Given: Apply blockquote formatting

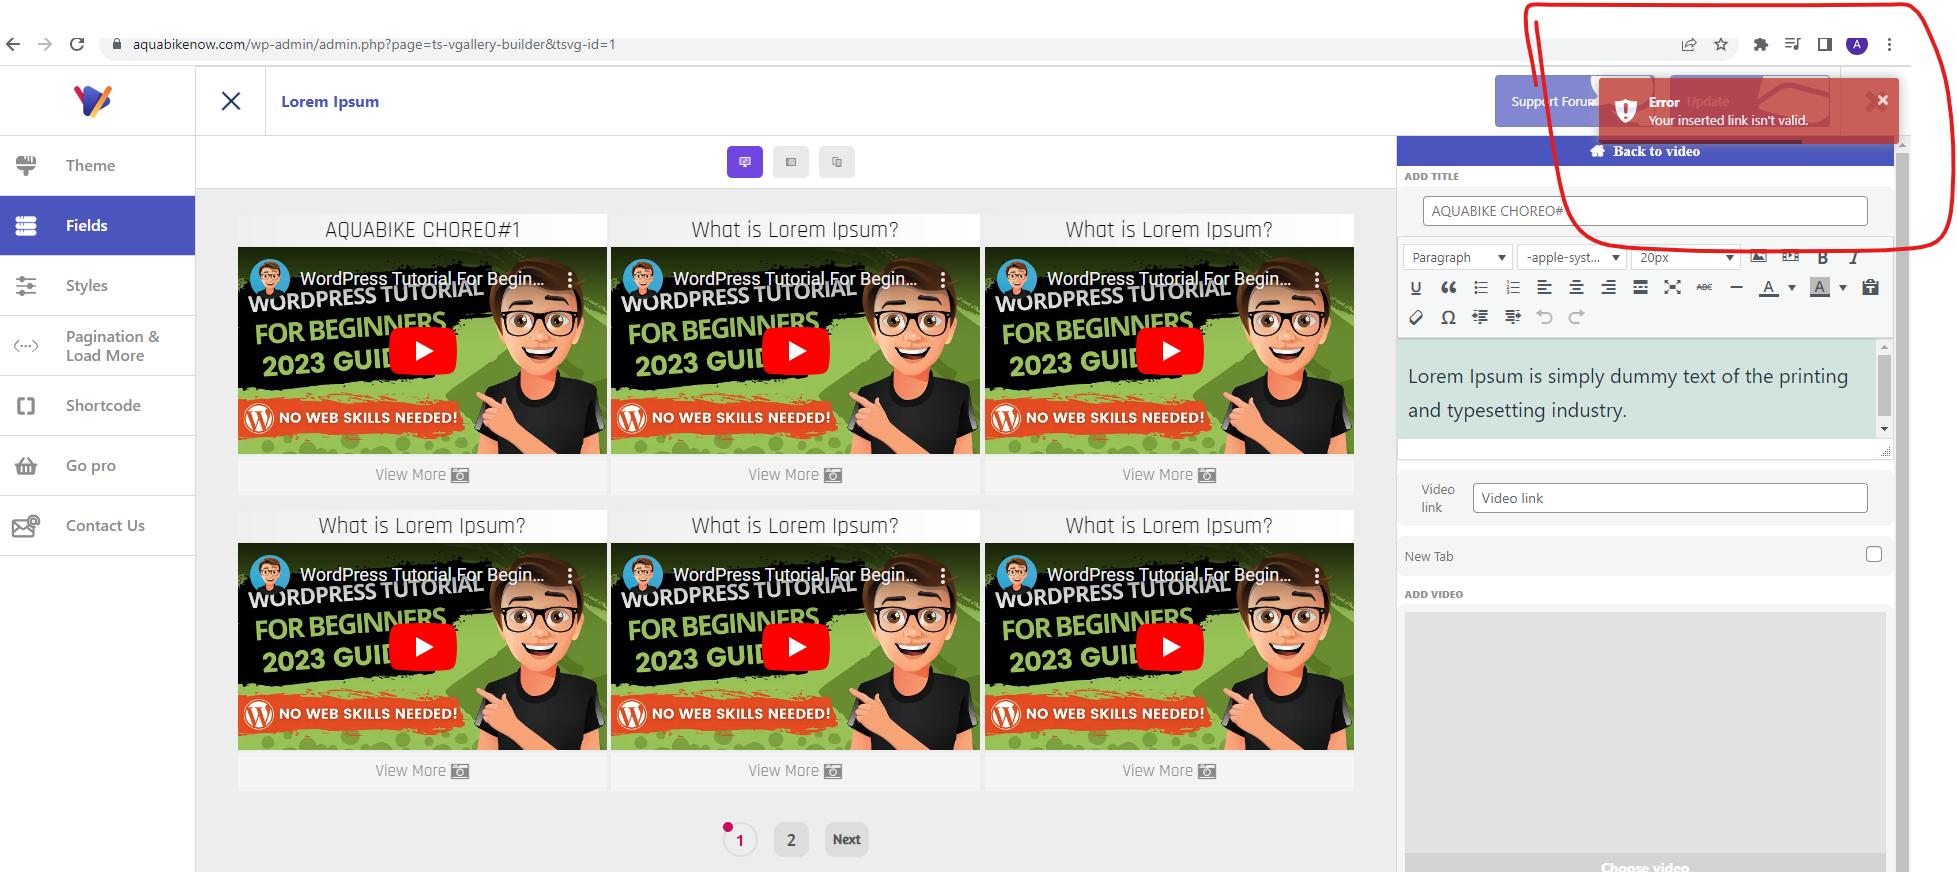Looking at the screenshot, I should coord(1448,287).
